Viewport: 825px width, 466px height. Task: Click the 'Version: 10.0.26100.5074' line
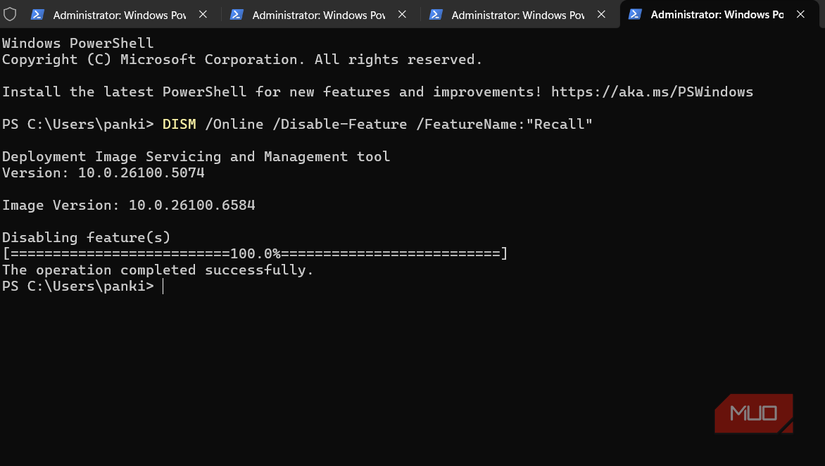(103, 173)
